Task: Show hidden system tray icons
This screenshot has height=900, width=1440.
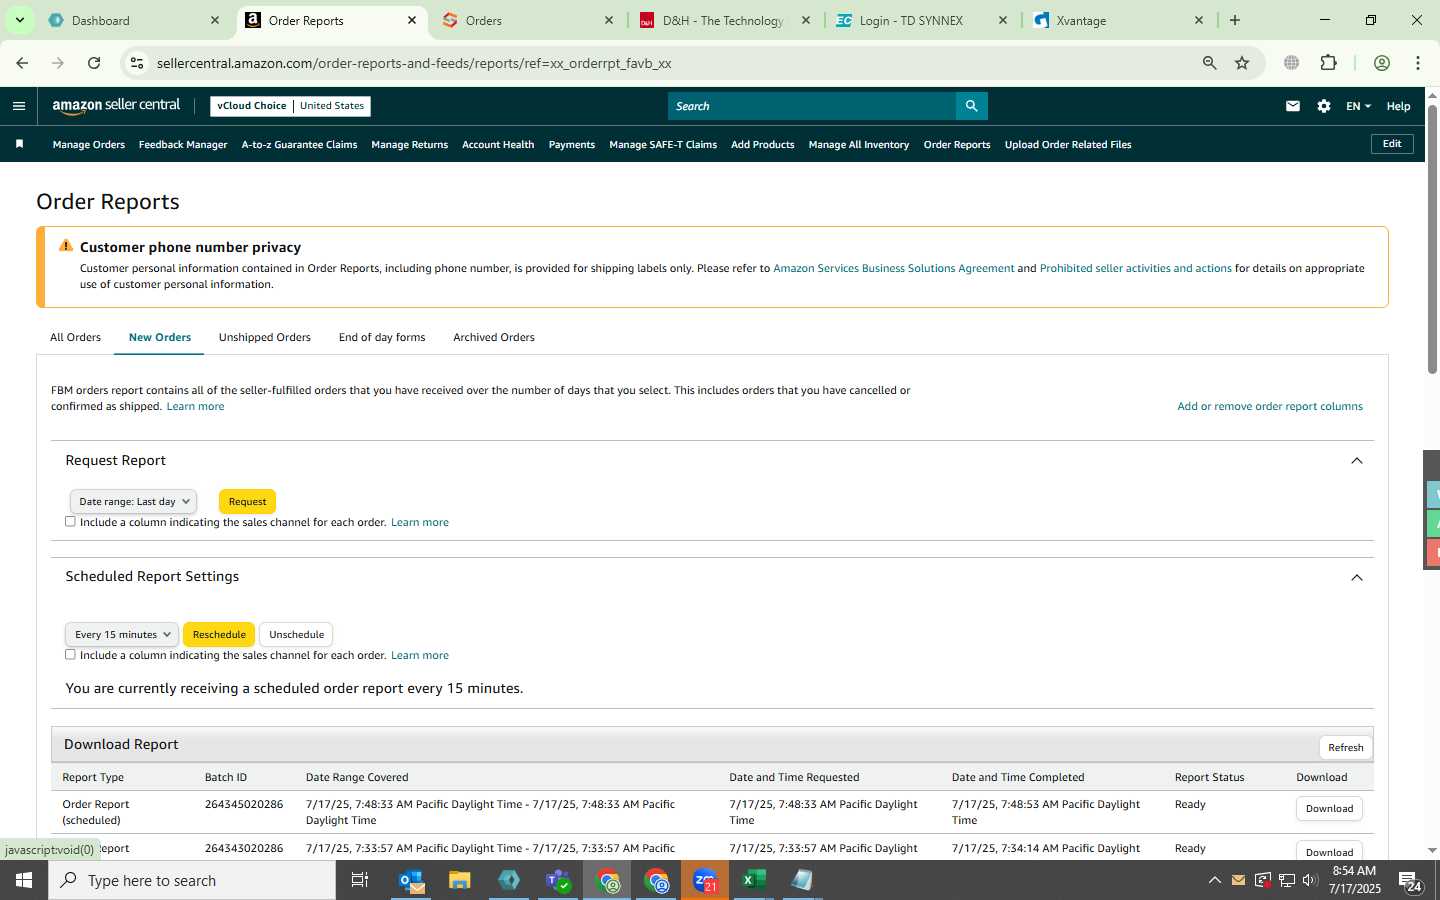Action: click(1214, 880)
